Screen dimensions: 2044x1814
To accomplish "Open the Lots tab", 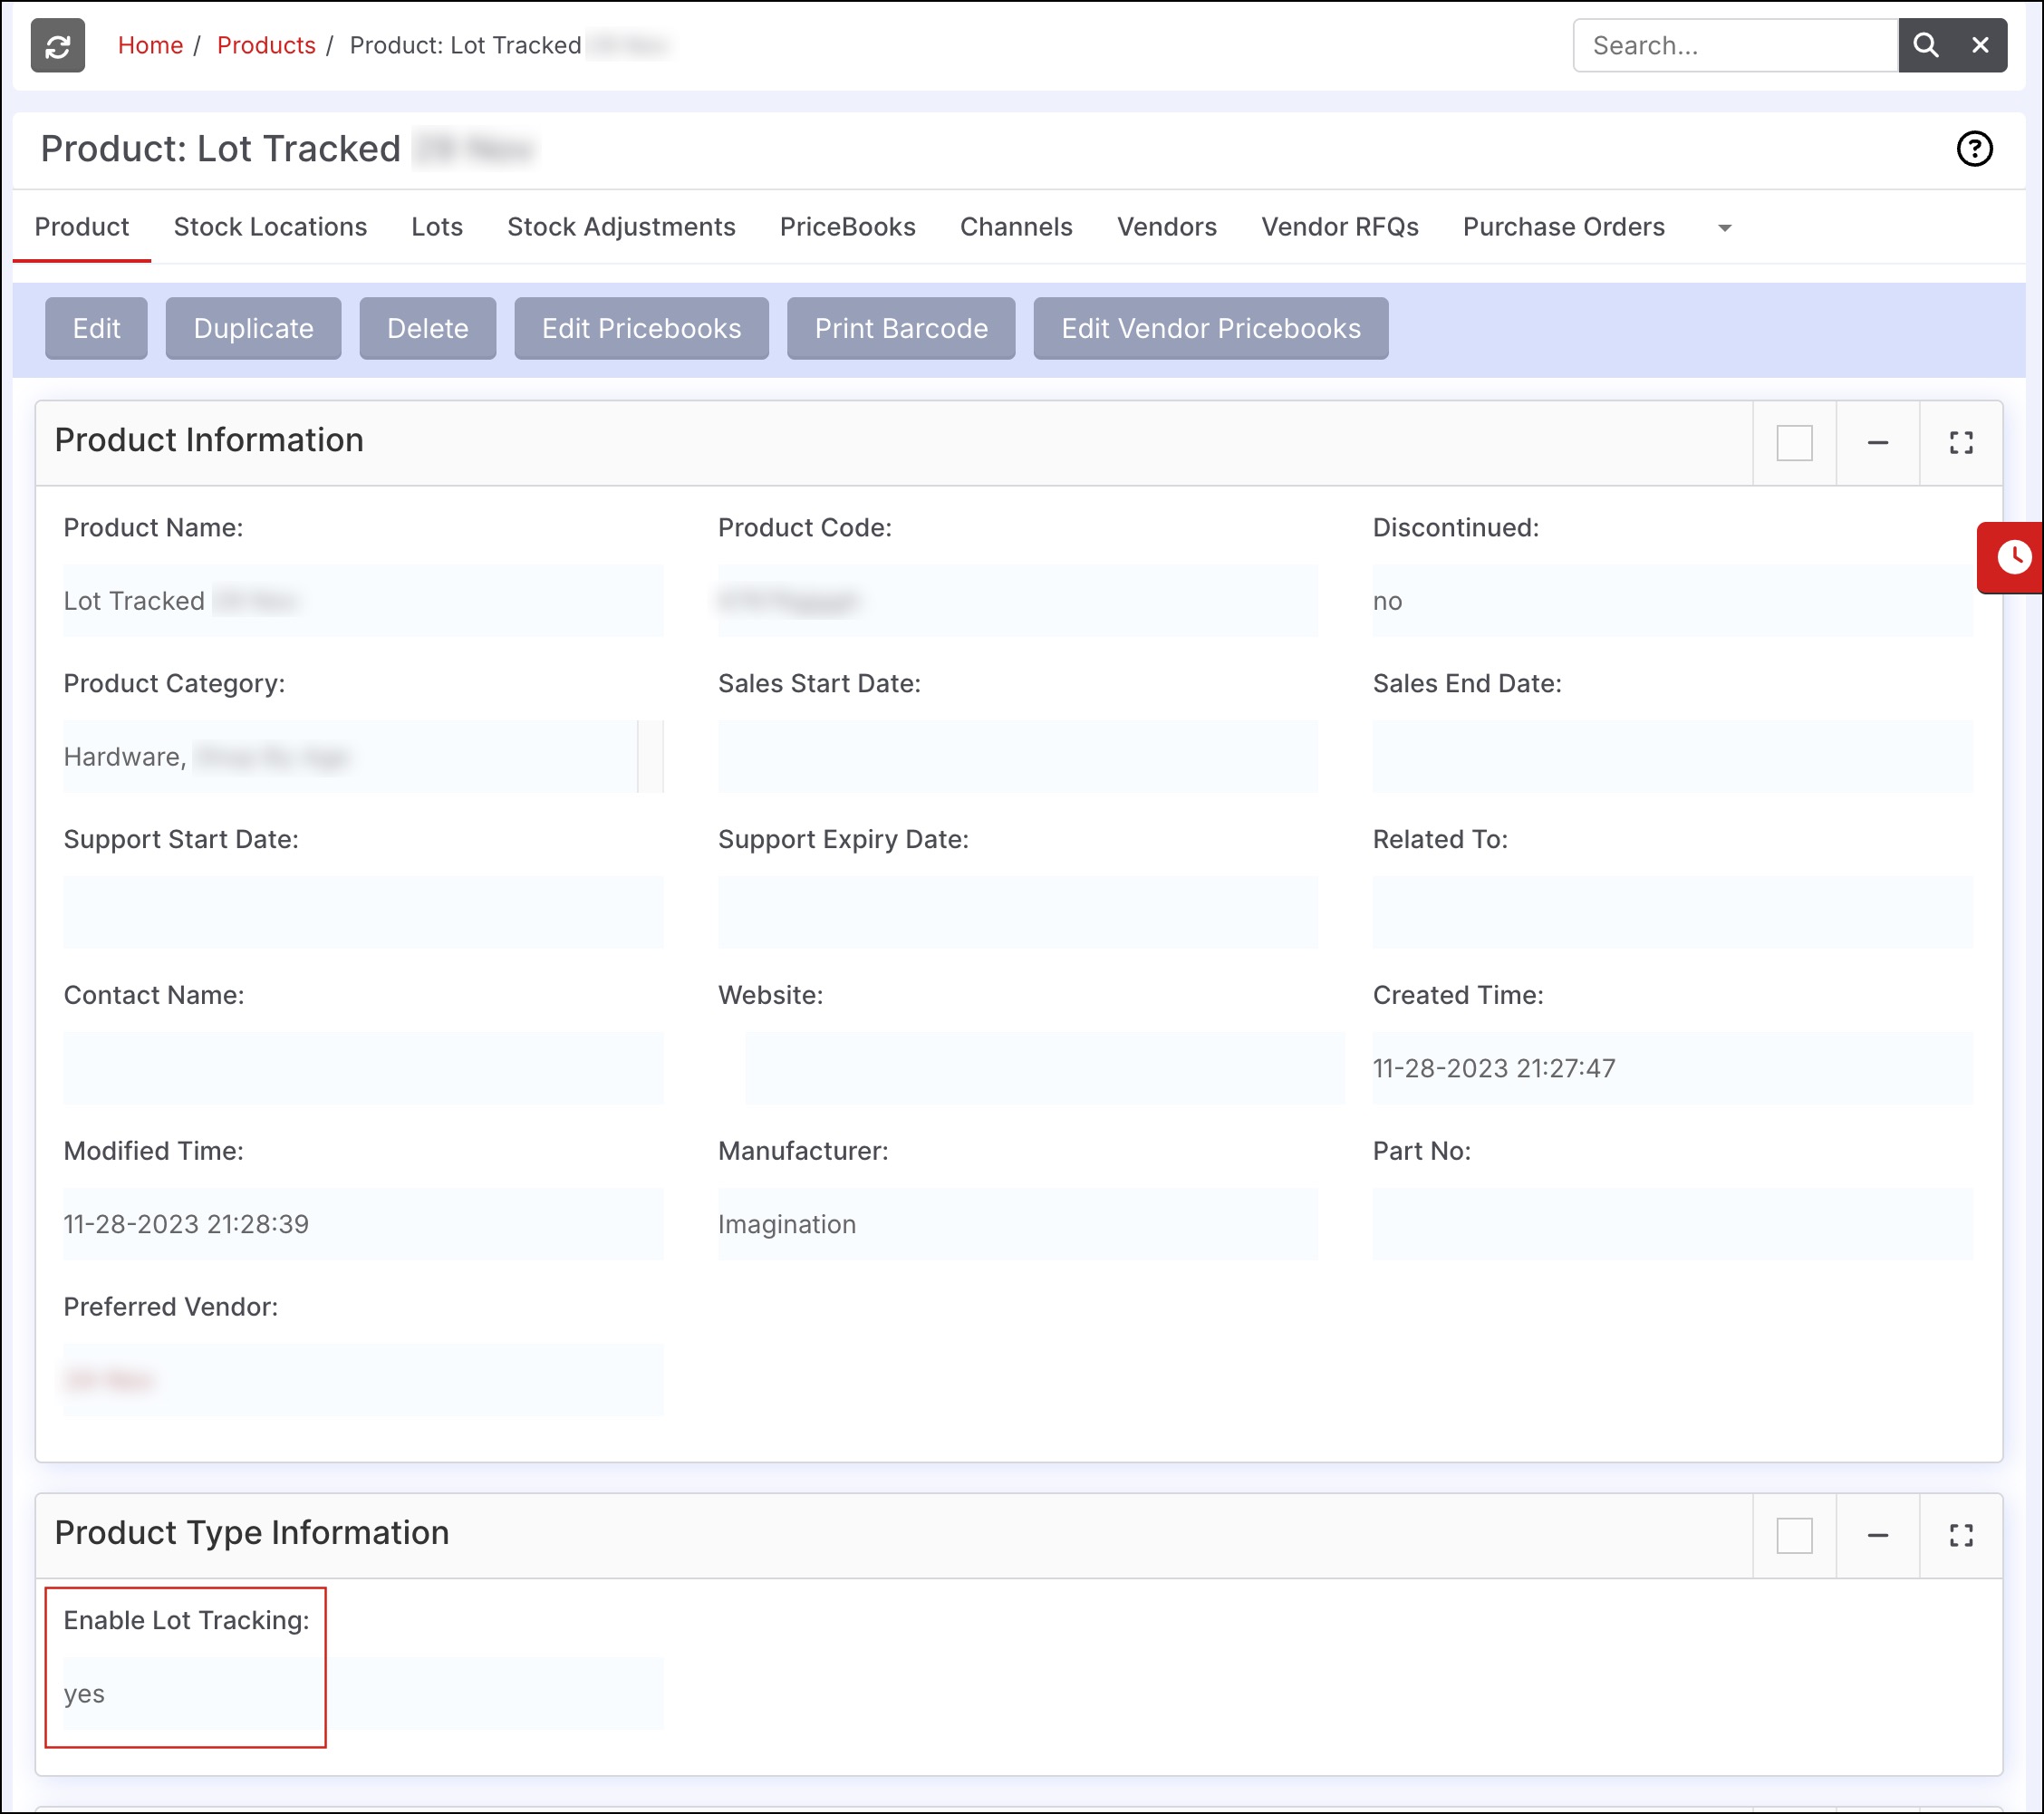I will (x=437, y=227).
